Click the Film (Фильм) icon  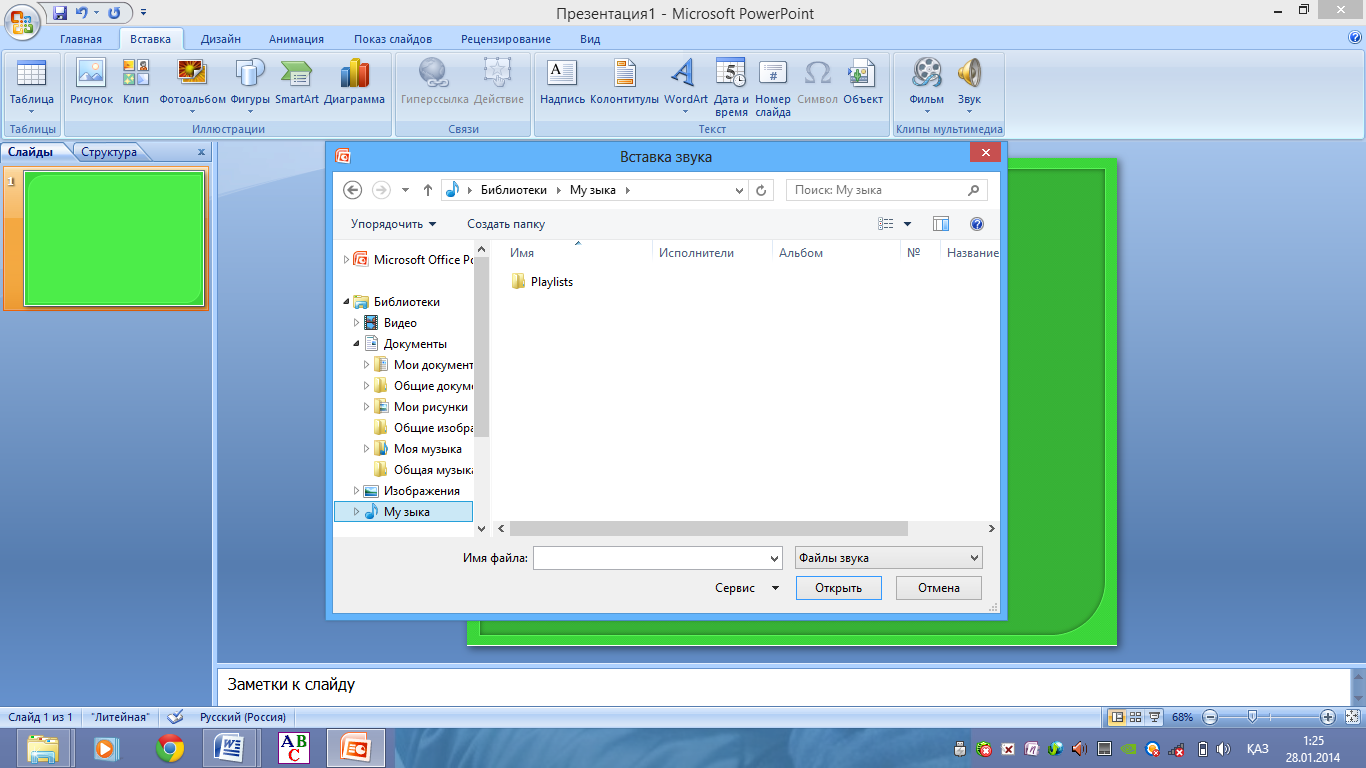click(x=926, y=74)
